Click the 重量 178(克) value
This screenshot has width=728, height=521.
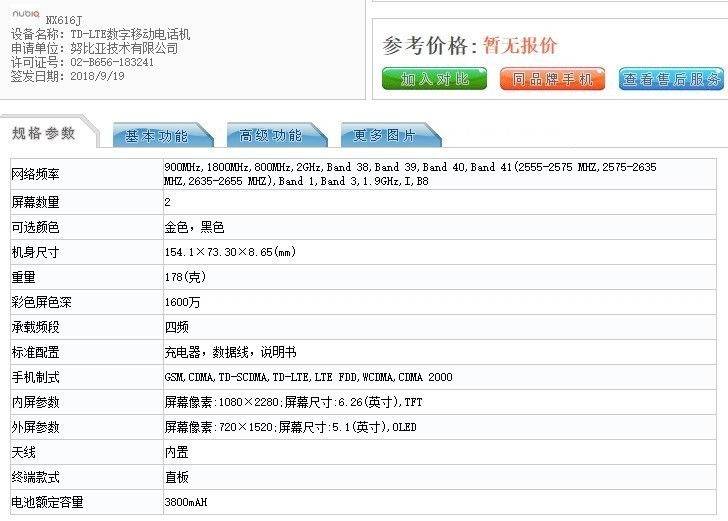click(185, 277)
